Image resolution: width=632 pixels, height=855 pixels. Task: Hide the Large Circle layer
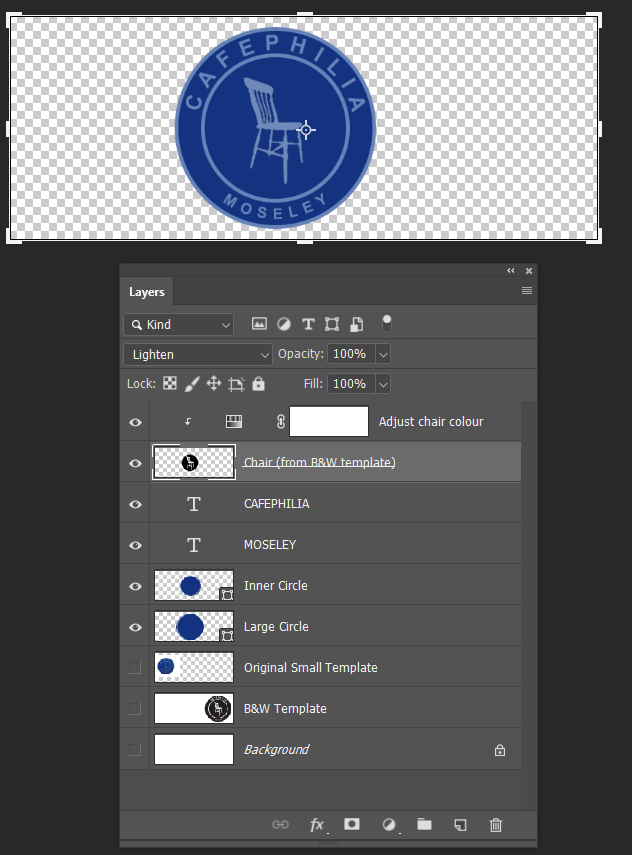pos(135,627)
